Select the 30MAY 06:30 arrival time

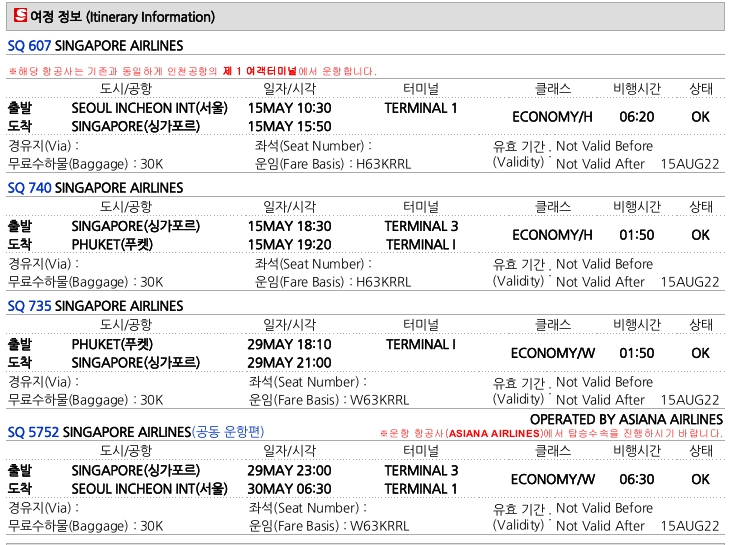(x=289, y=489)
